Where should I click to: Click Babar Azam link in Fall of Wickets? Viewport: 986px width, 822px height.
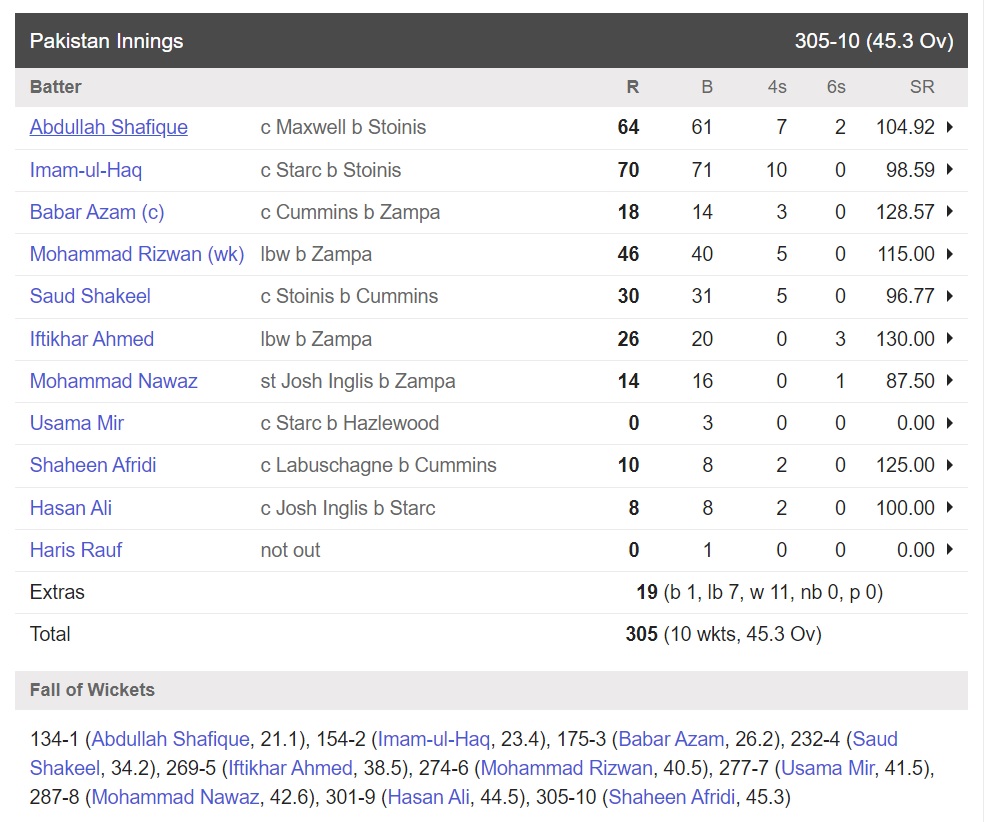click(671, 739)
